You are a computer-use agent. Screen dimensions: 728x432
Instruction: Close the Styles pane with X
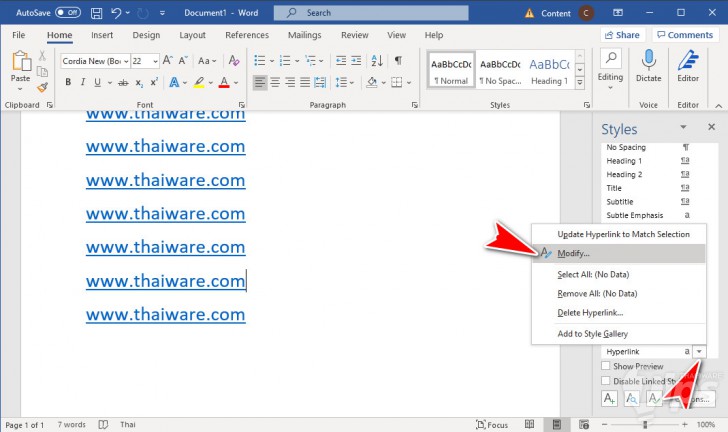pos(711,126)
